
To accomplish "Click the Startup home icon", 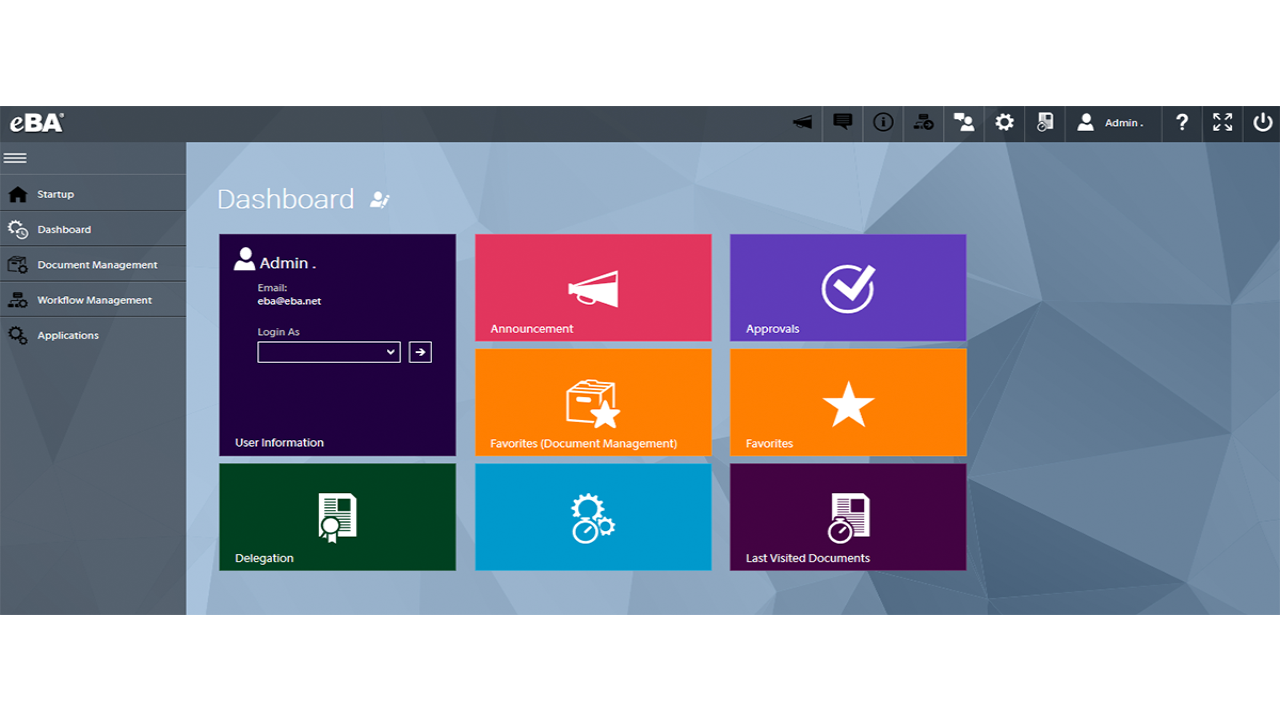I will point(18,194).
